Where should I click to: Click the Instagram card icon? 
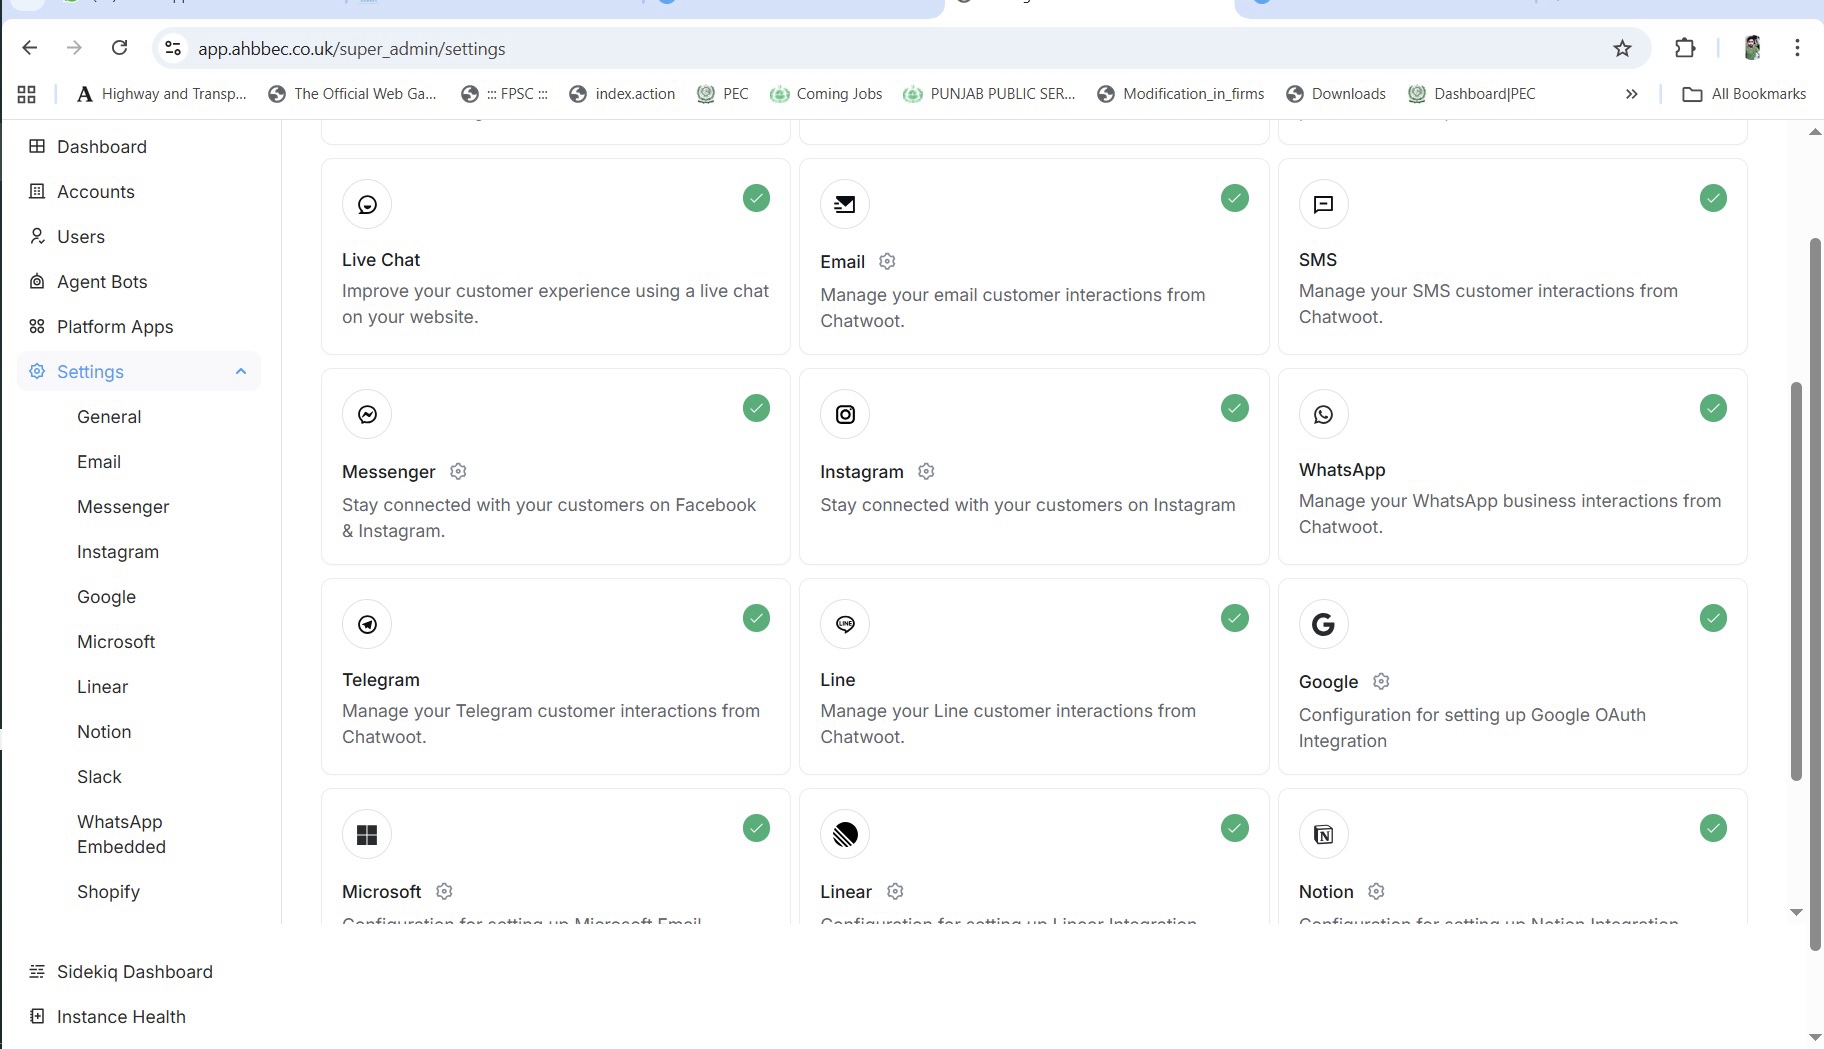pyautogui.click(x=845, y=414)
